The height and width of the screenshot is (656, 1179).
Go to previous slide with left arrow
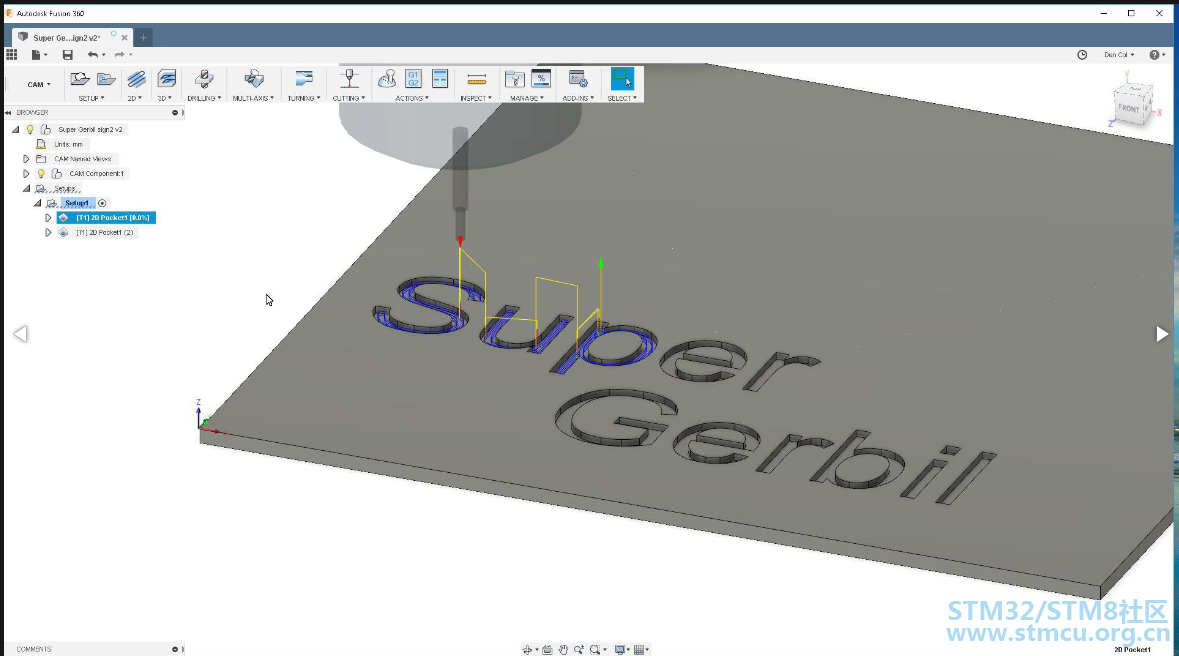(x=20, y=333)
